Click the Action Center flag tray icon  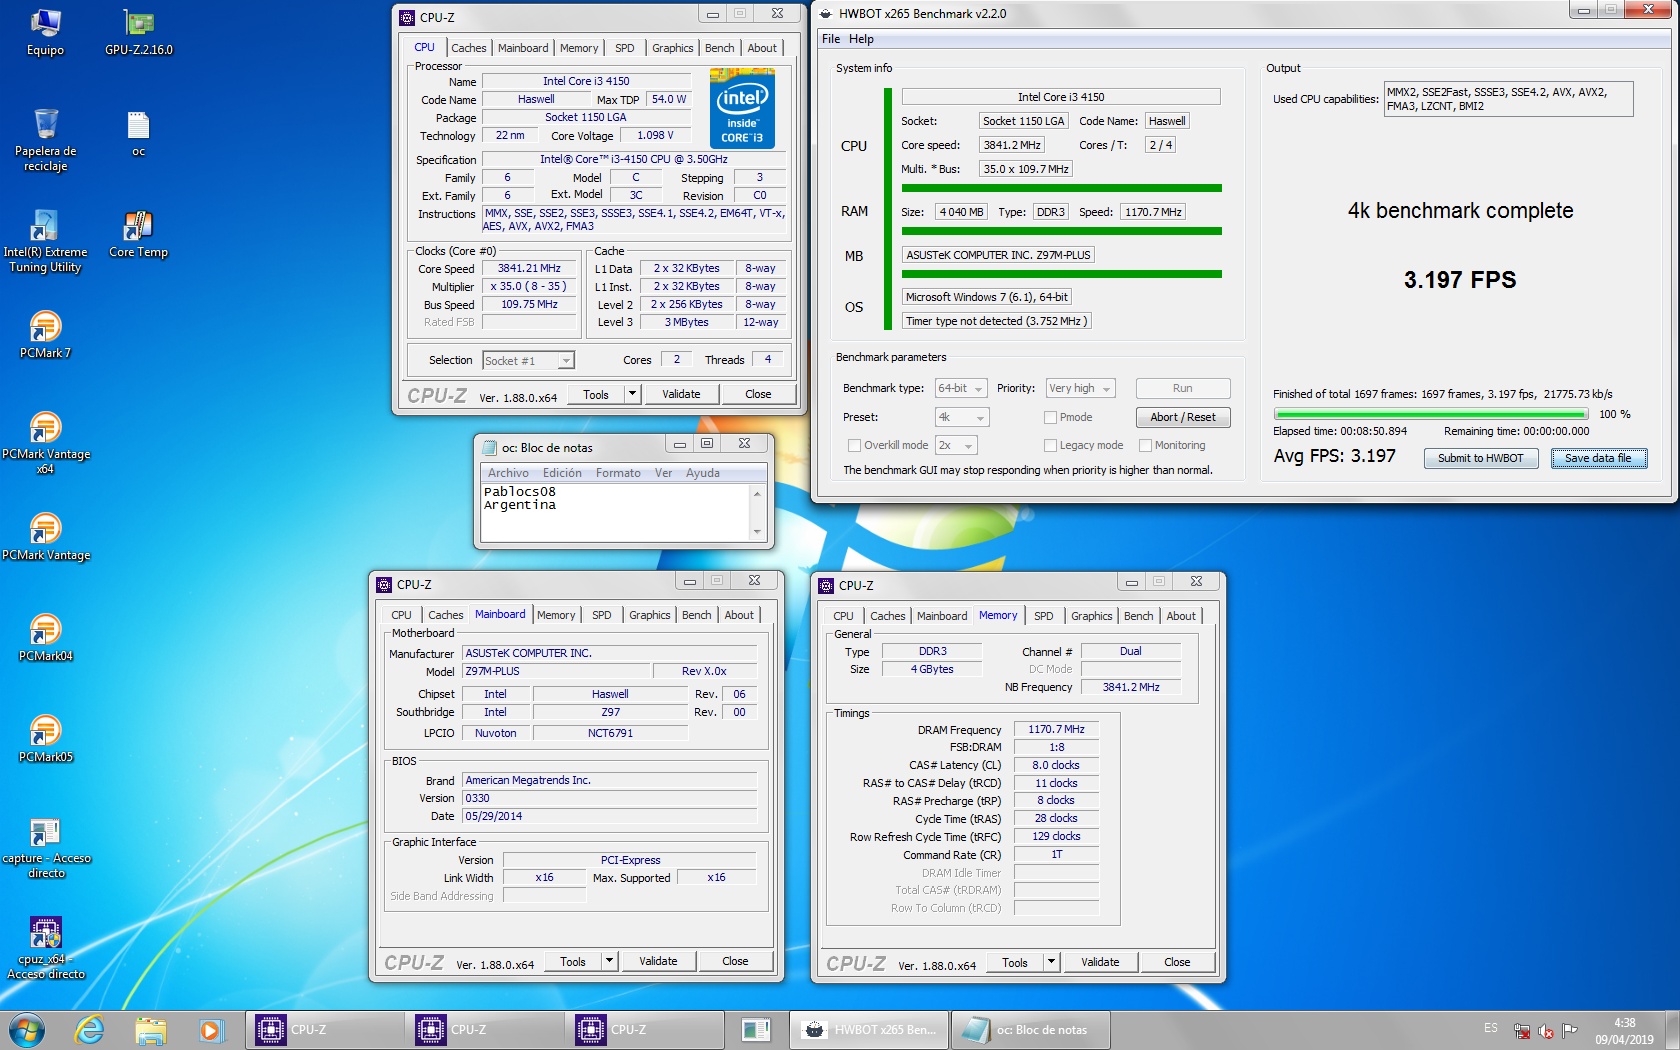tap(1570, 1031)
